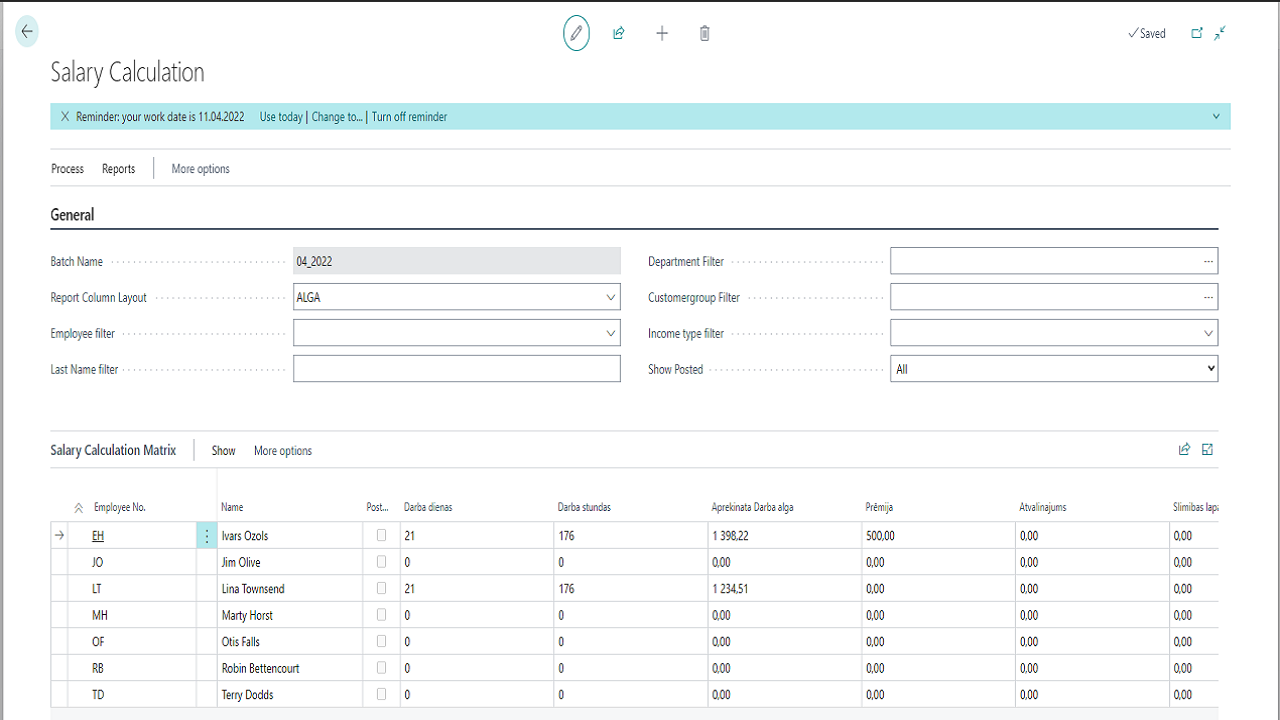
Task: Click the trash delete icon
Action: click(705, 33)
